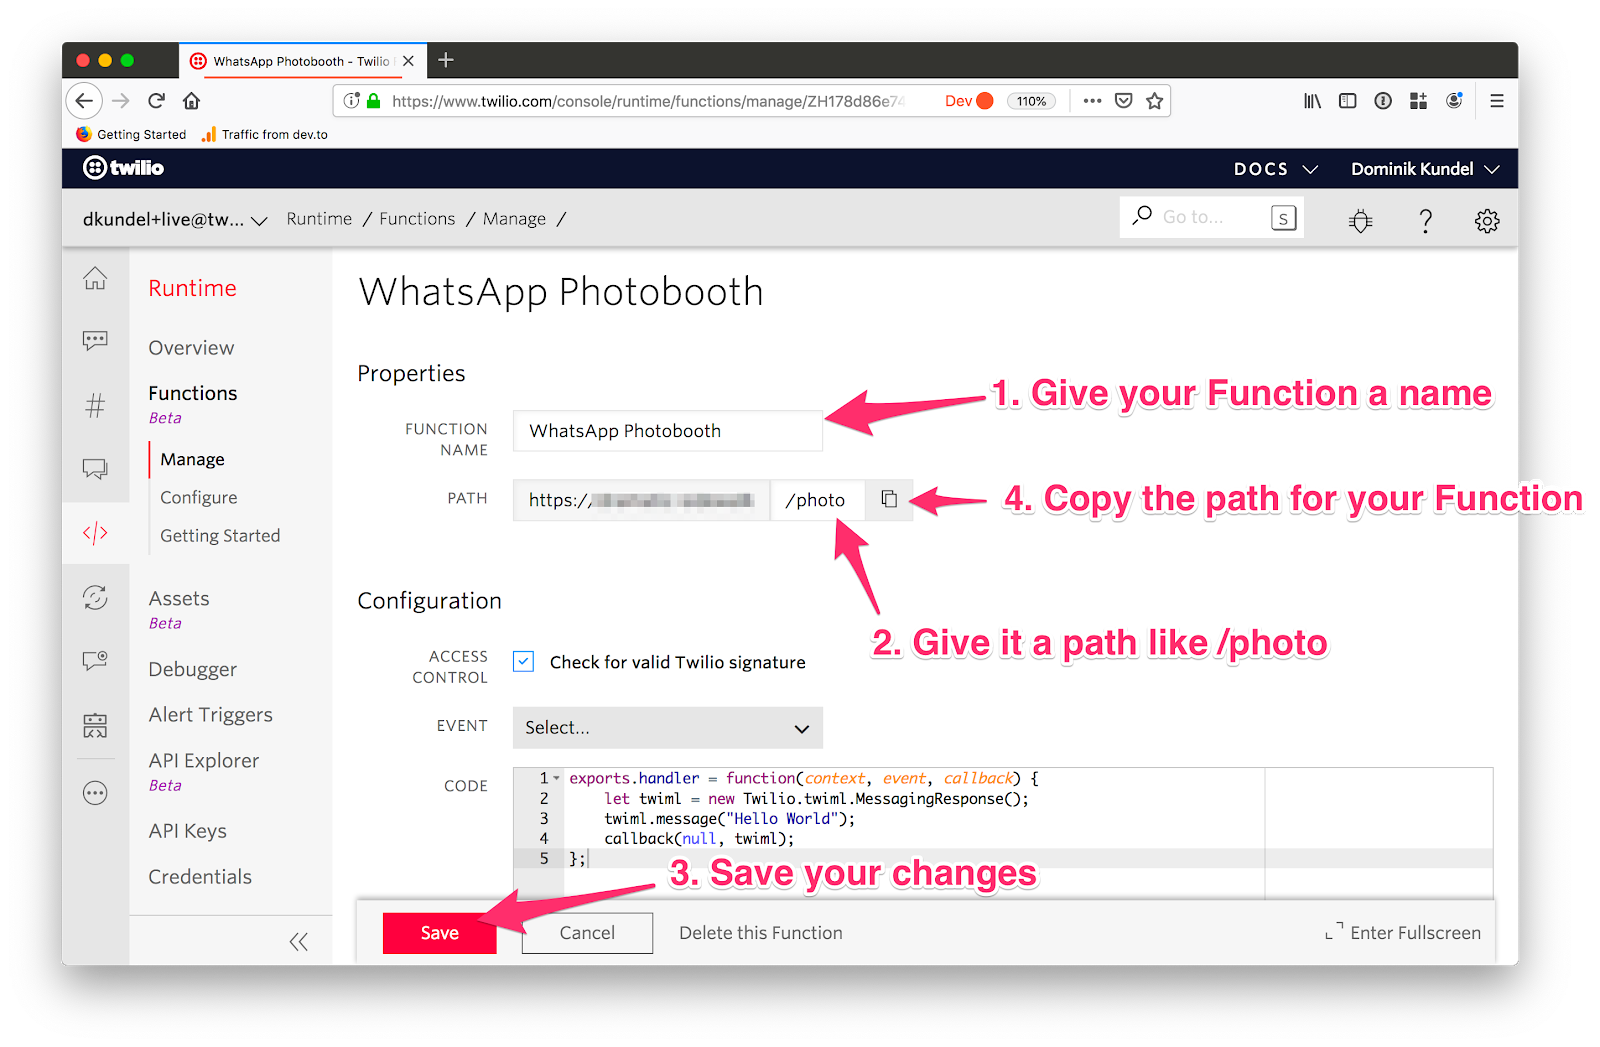Click the home icon in left sidebar
The height and width of the screenshot is (1047, 1600).
pos(95,278)
